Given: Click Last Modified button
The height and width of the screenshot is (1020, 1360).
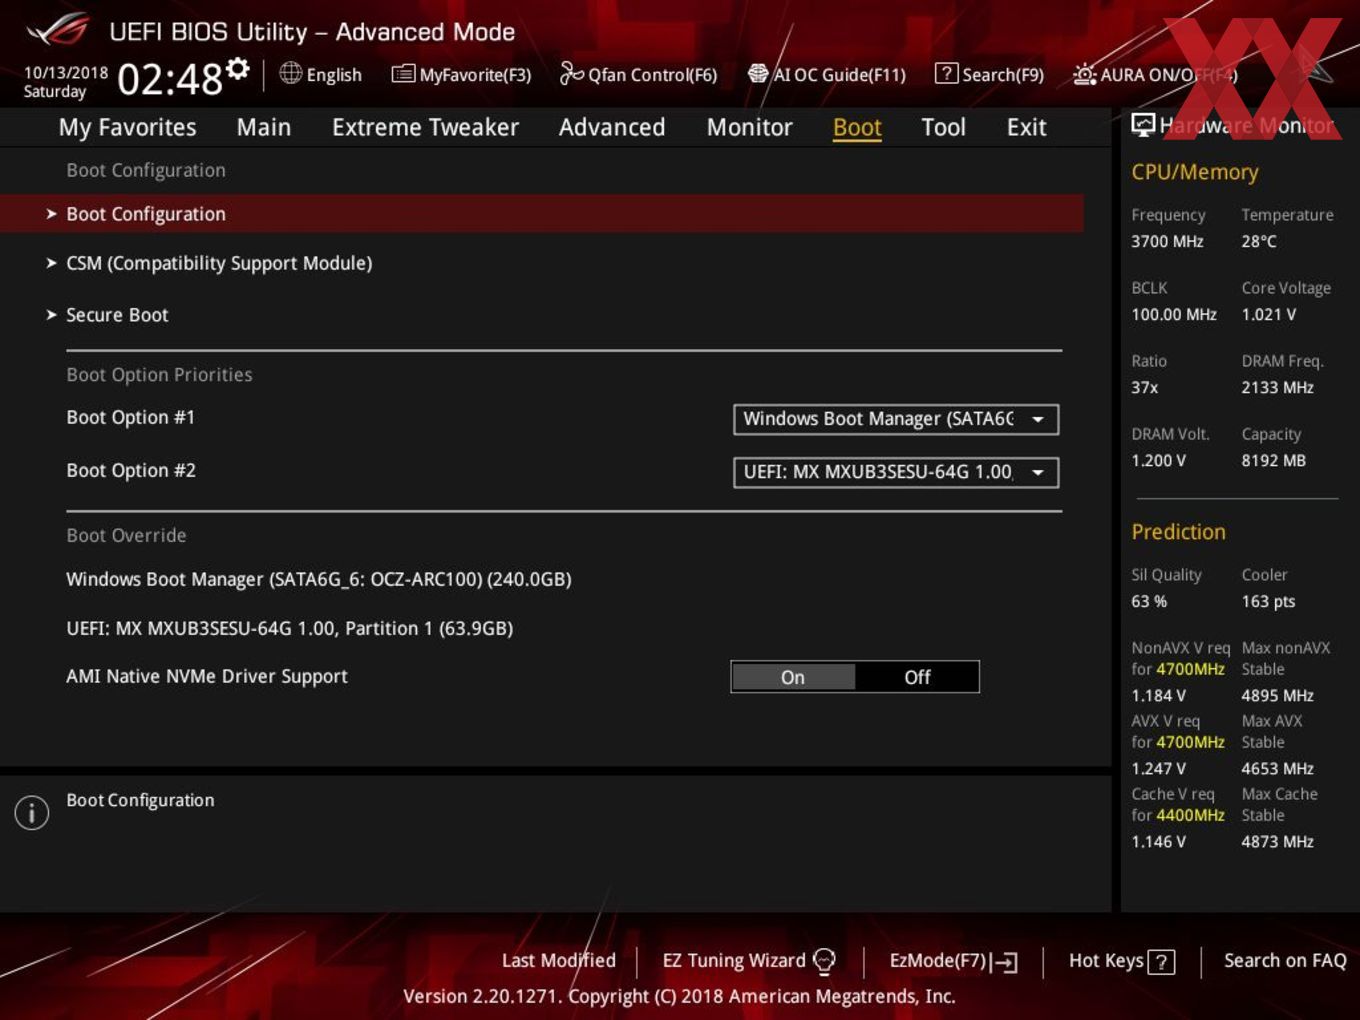Looking at the screenshot, I should (559, 960).
